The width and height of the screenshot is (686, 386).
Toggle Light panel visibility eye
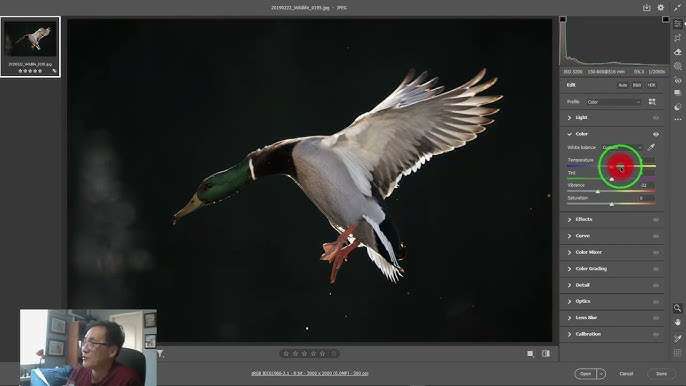(x=655, y=118)
